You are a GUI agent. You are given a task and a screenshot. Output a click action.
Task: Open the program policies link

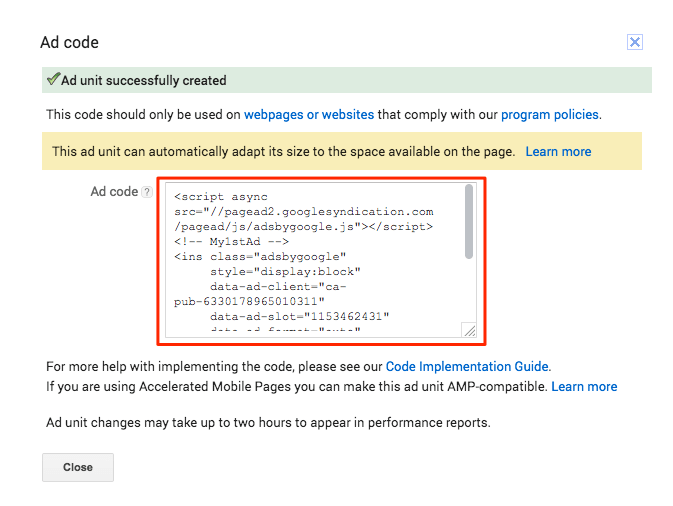point(549,115)
